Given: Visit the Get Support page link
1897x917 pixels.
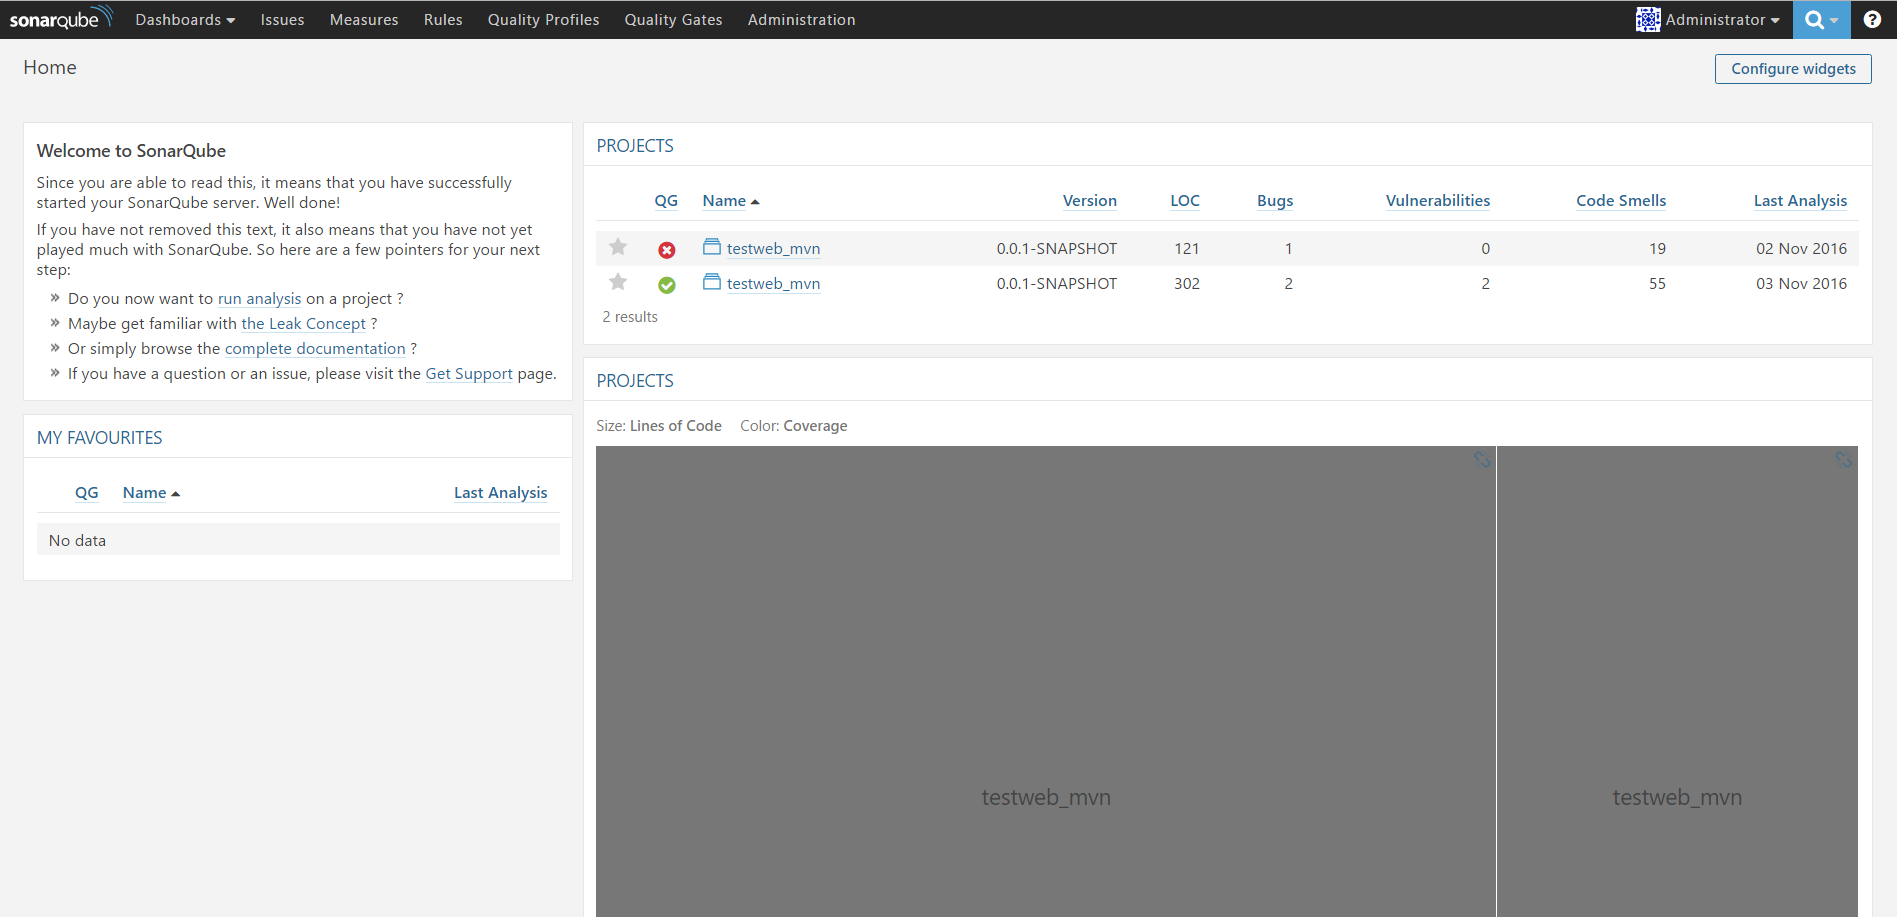Looking at the screenshot, I should [x=469, y=374].
